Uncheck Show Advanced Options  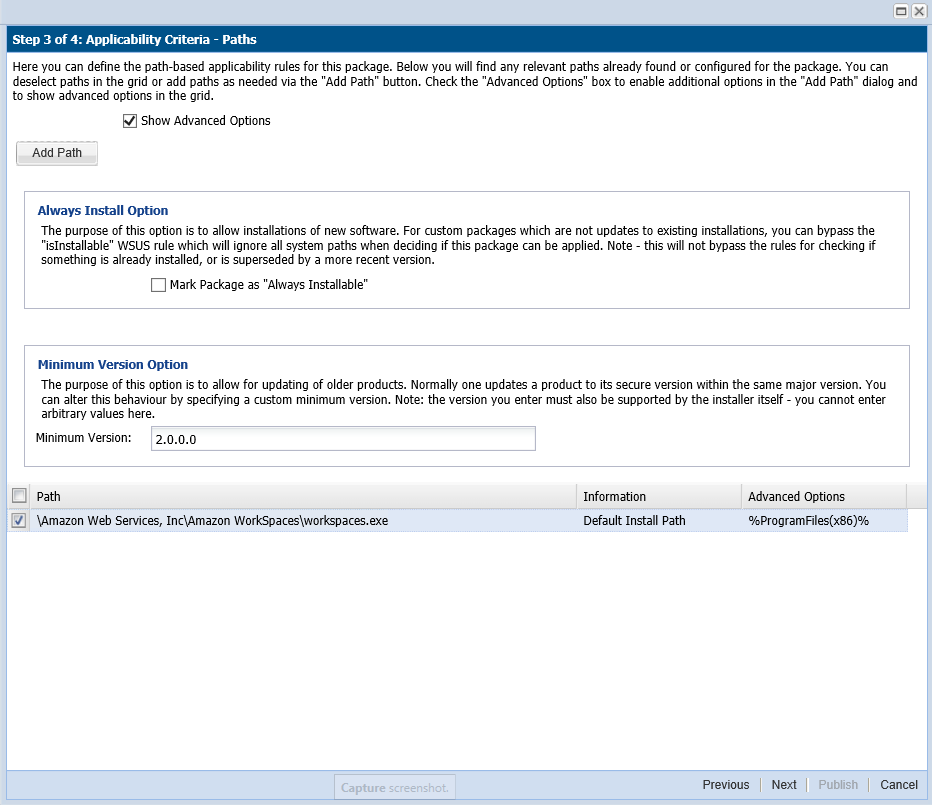129,121
